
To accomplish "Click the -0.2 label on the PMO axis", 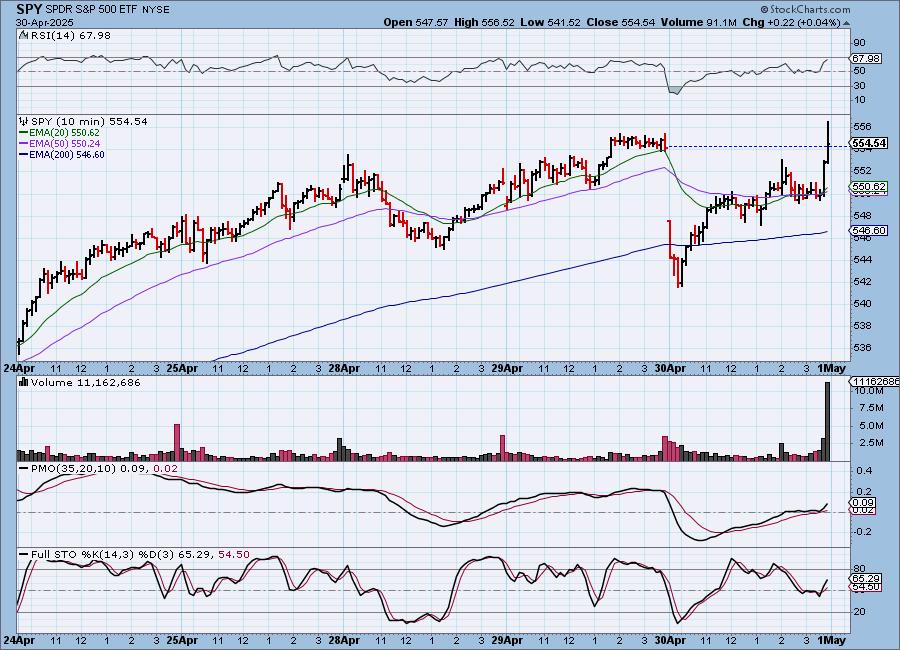I will [x=863, y=532].
